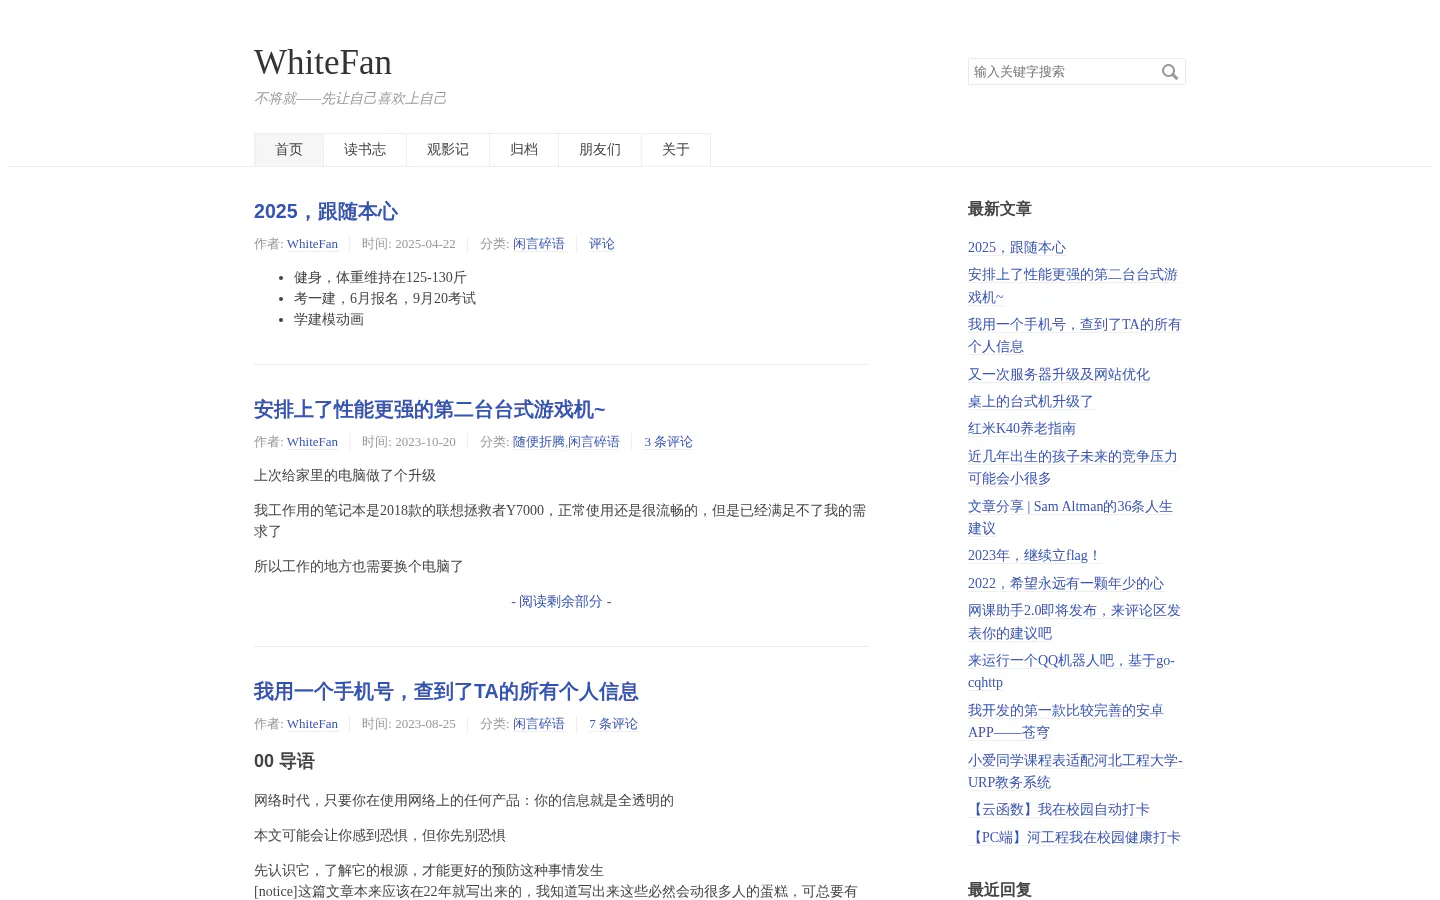Image resolution: width=1440 pixels, height=900 pixels.
Task: Click author WhiteFan on the 2023-08-25 post
Action: [x=312, y=724]
